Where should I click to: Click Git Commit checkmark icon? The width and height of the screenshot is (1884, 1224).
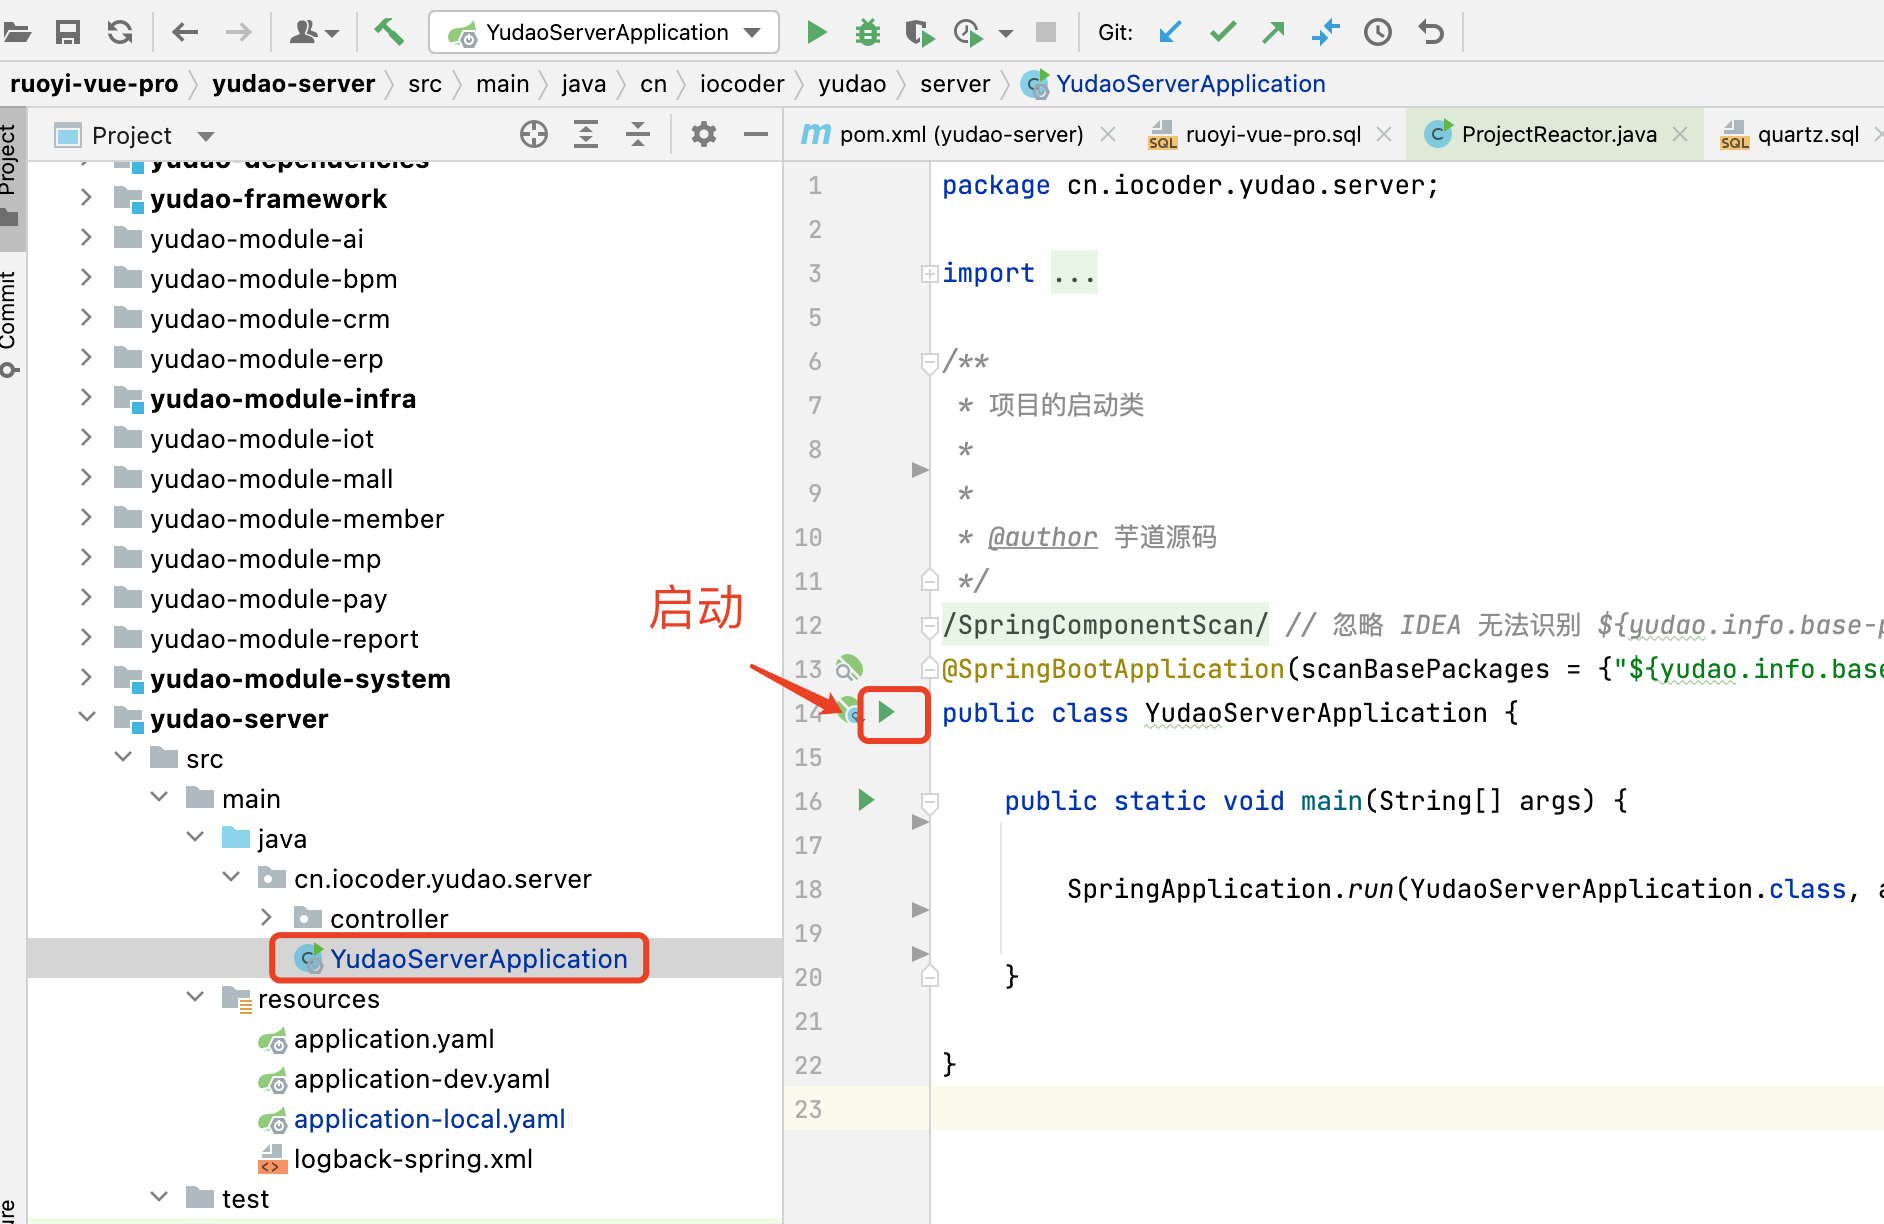coord(1222,32)
